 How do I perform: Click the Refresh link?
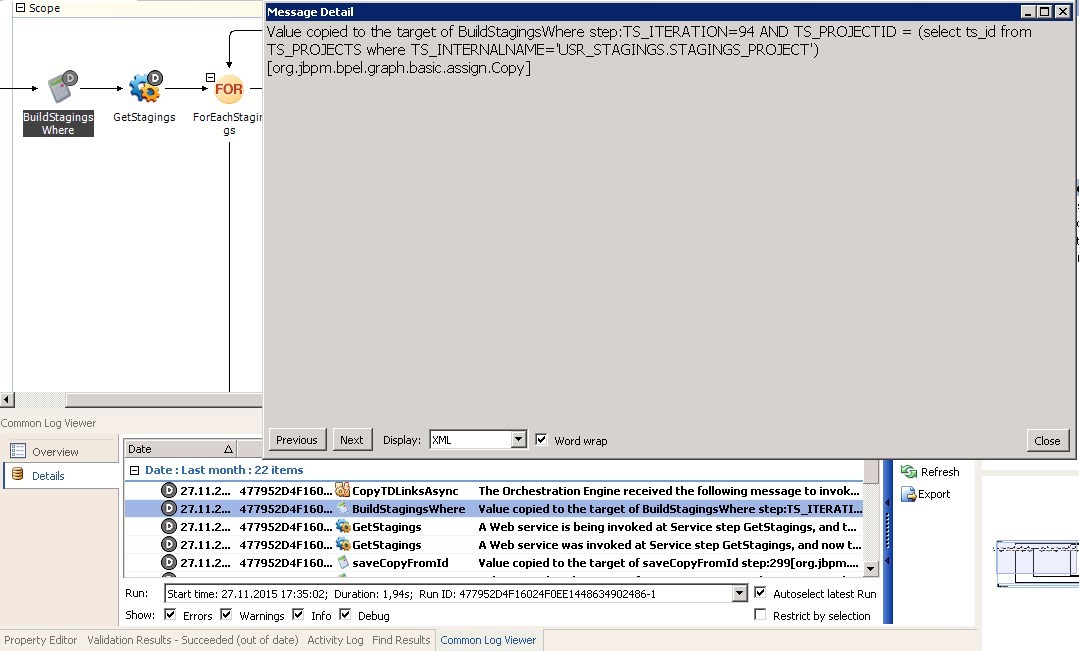(x=940, y=472)
